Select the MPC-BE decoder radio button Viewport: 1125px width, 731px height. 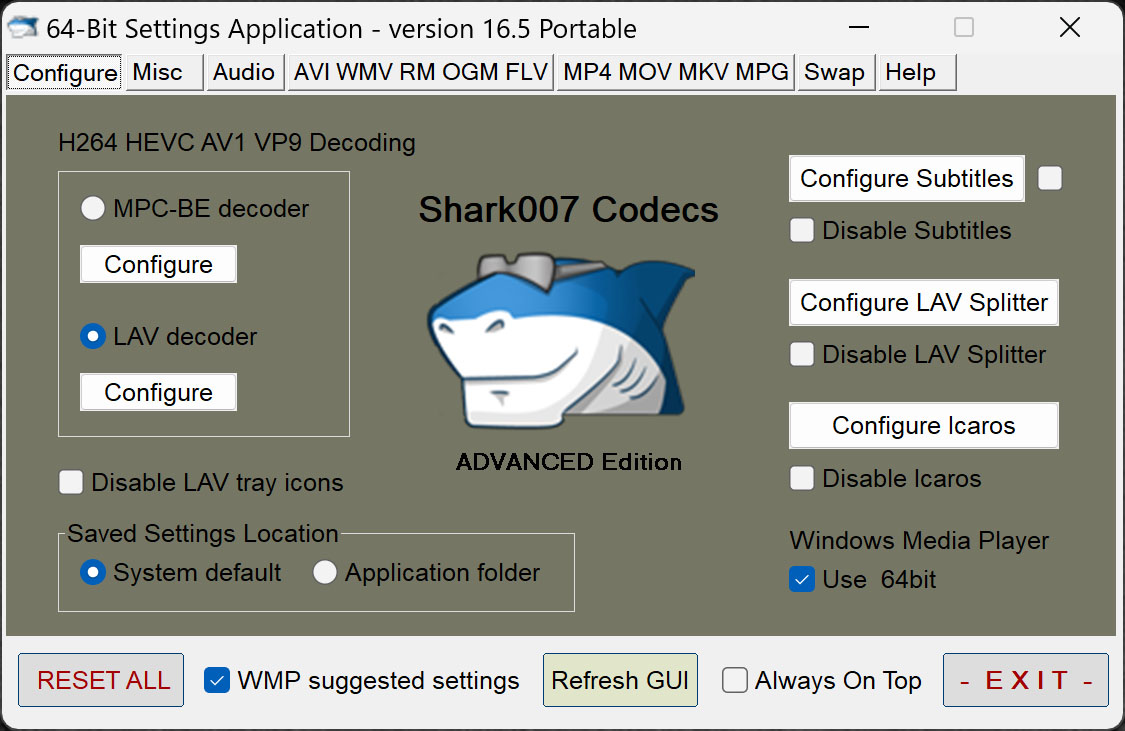pos(93,209)
